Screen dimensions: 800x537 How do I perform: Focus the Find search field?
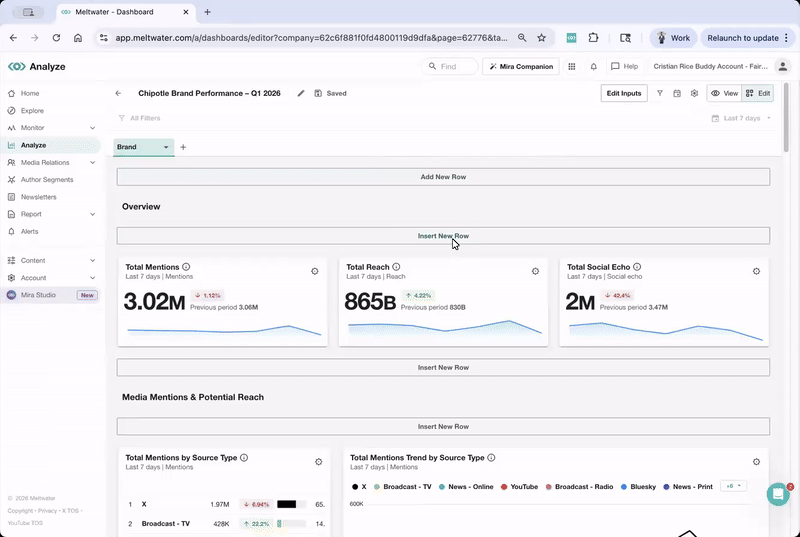pos(449,66)
